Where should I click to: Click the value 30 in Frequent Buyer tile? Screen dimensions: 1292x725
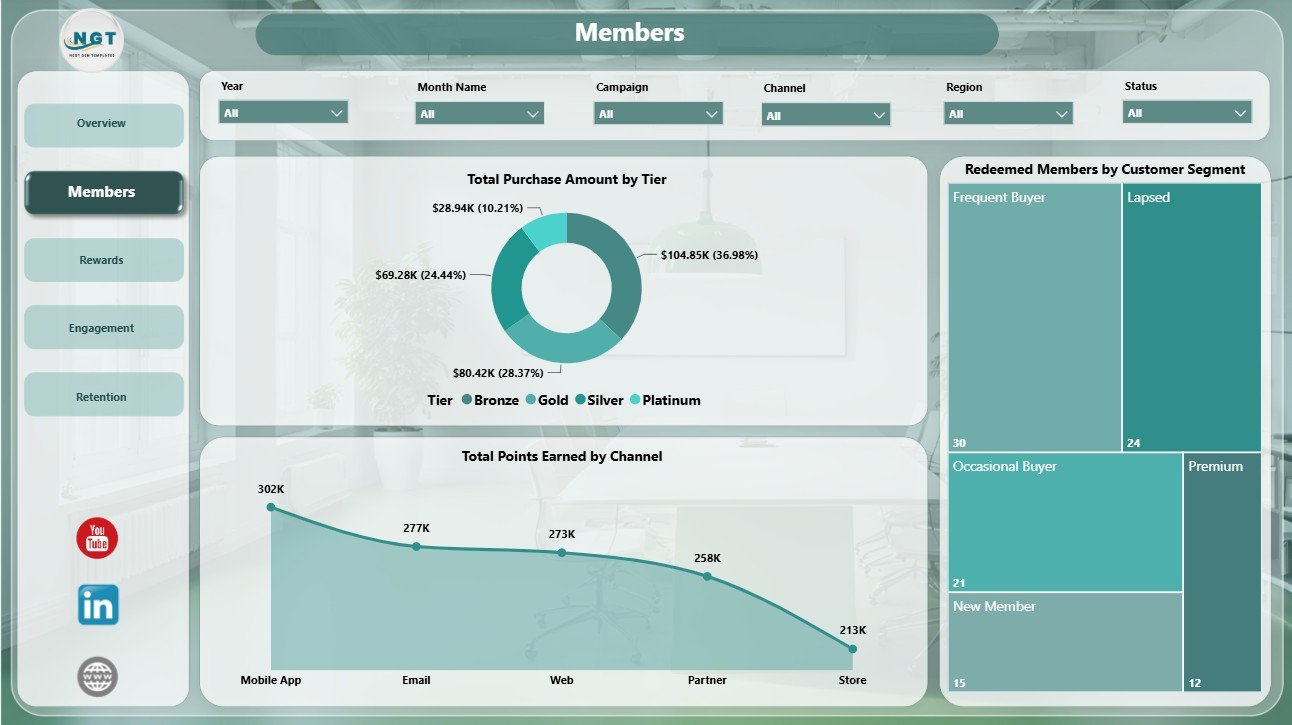(x=959, y=444)
